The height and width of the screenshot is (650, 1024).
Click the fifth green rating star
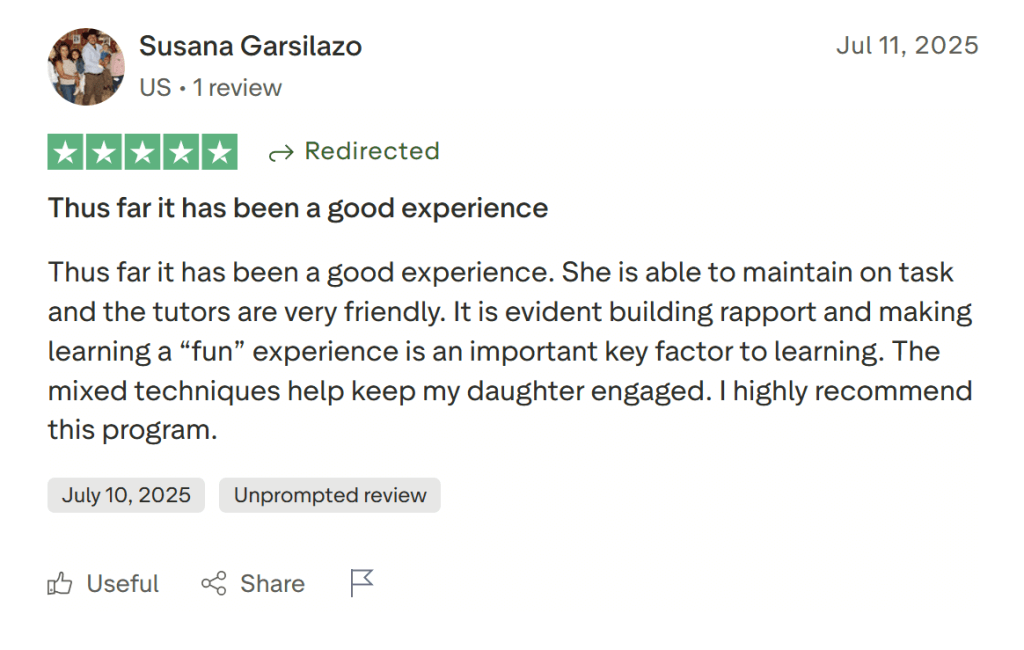219,152
